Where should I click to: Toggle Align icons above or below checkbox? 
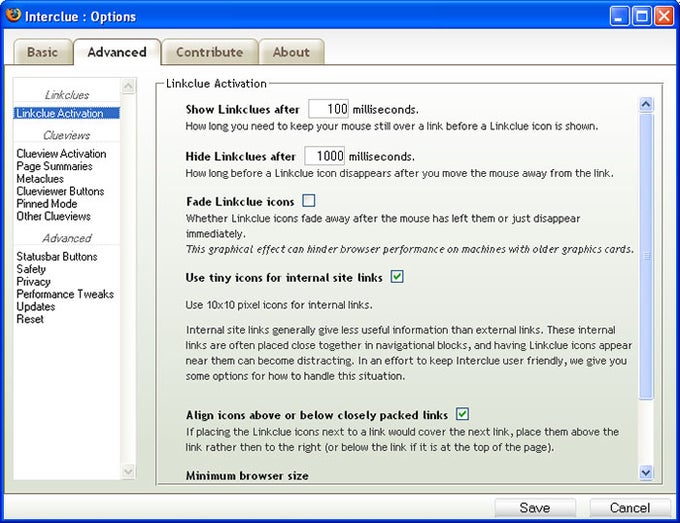point(462,414)
